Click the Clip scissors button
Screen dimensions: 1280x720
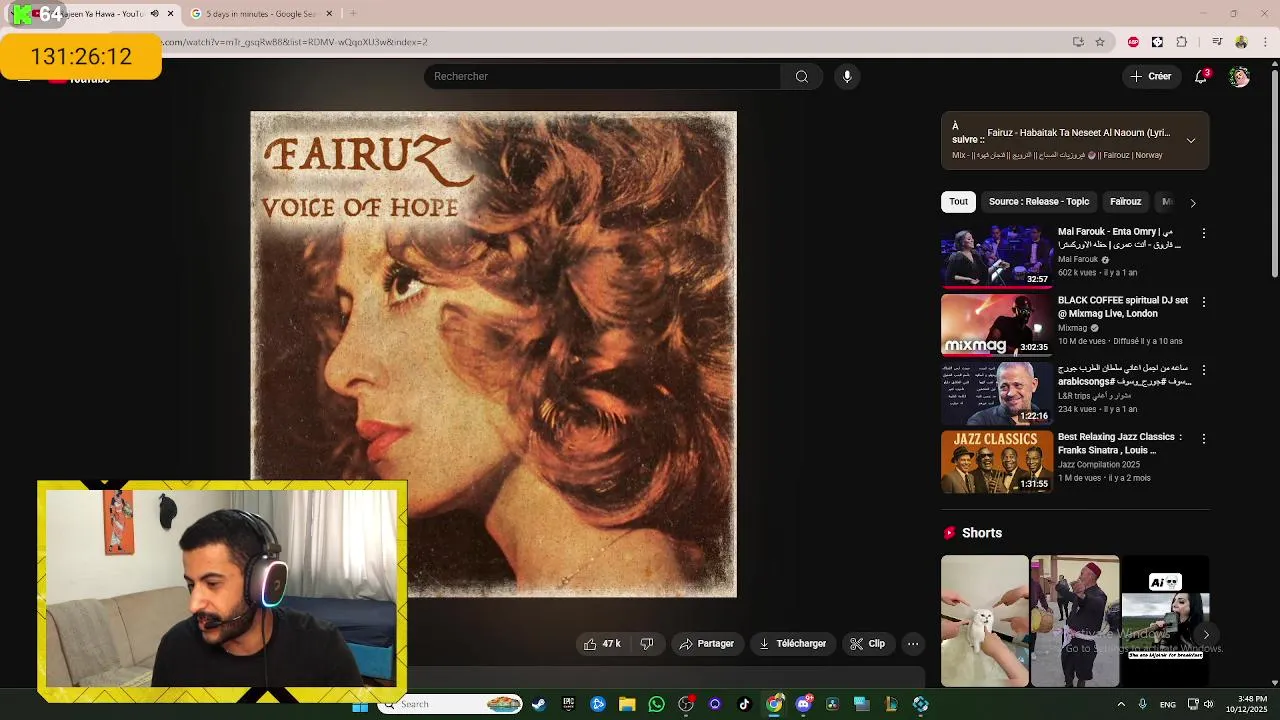[x=867, y=644]
